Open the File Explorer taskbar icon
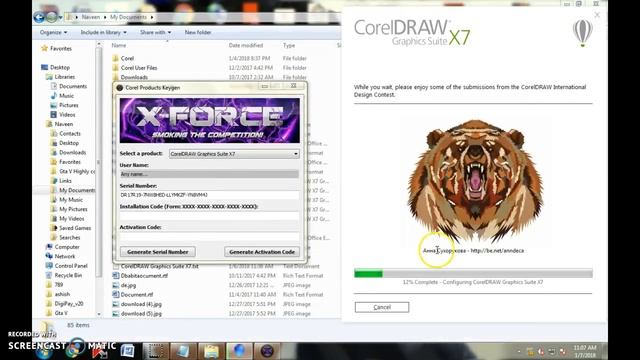Image resolution: width=640 pixels, height=360 pixels. point(211,351)
